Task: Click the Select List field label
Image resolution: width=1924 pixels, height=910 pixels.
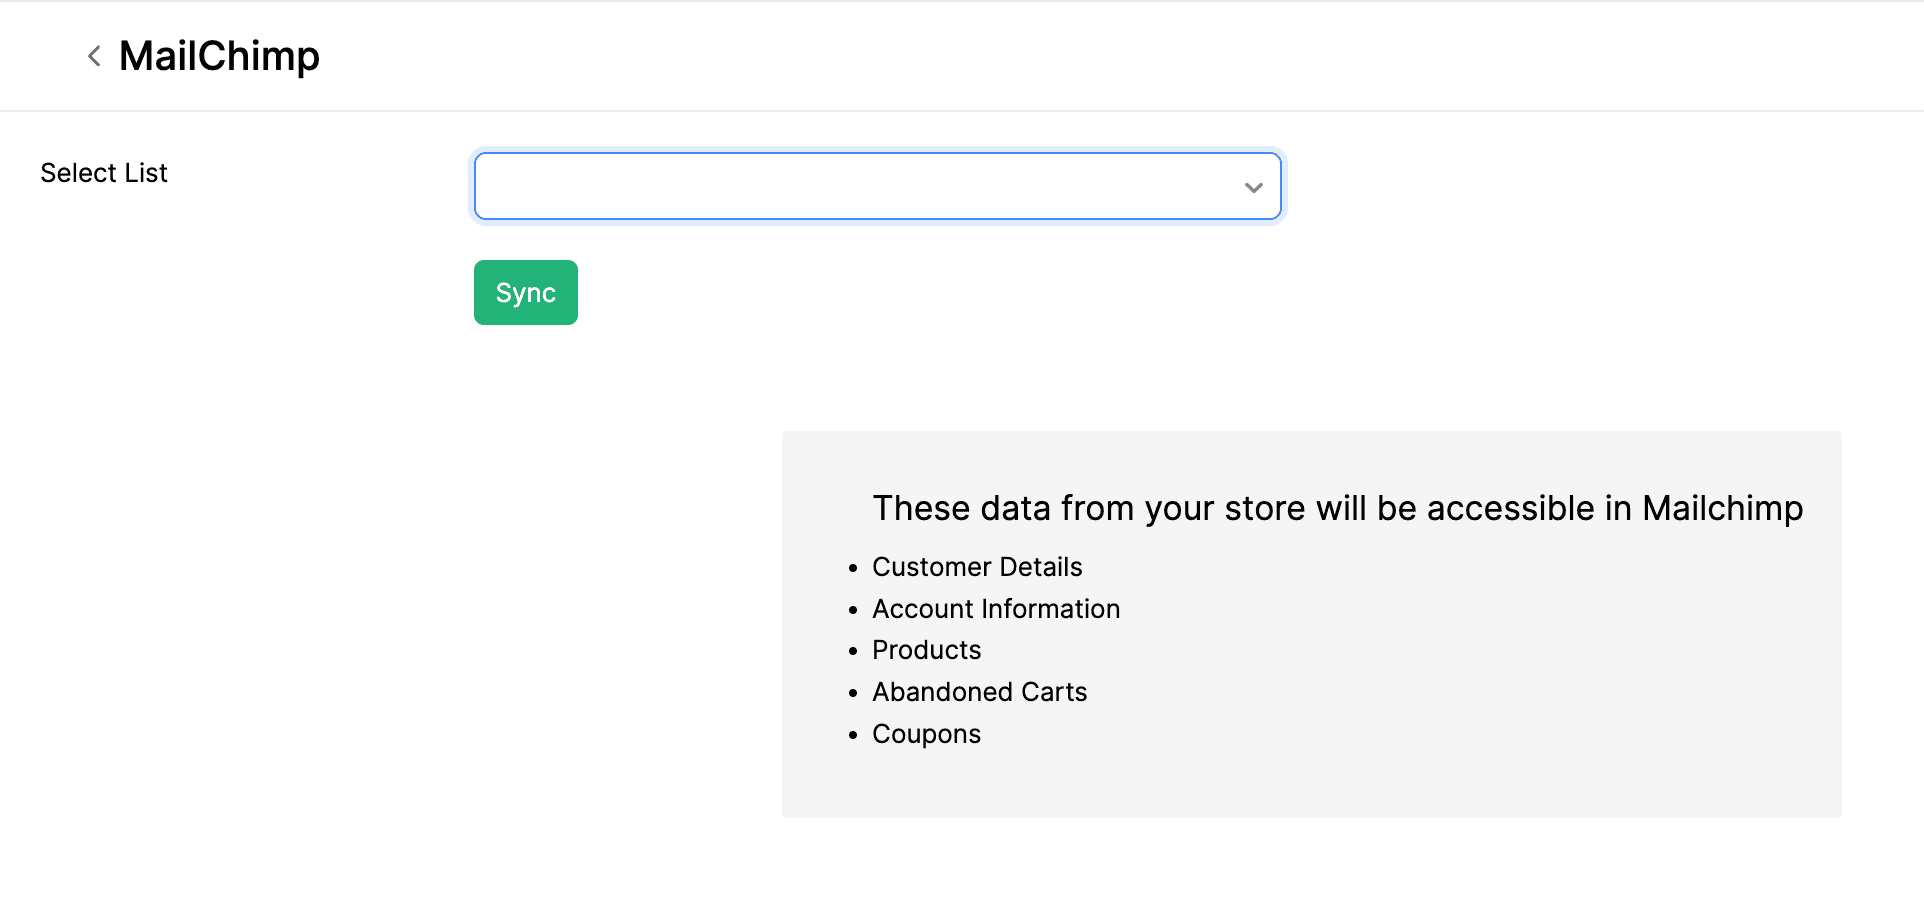Action: (104, 173)
